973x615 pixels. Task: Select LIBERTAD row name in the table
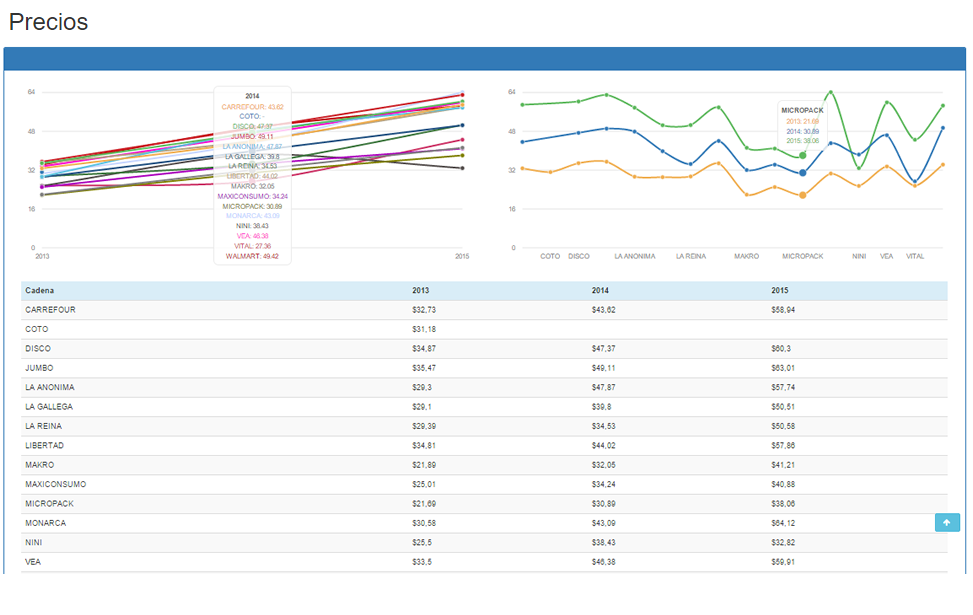coord(45,446)
